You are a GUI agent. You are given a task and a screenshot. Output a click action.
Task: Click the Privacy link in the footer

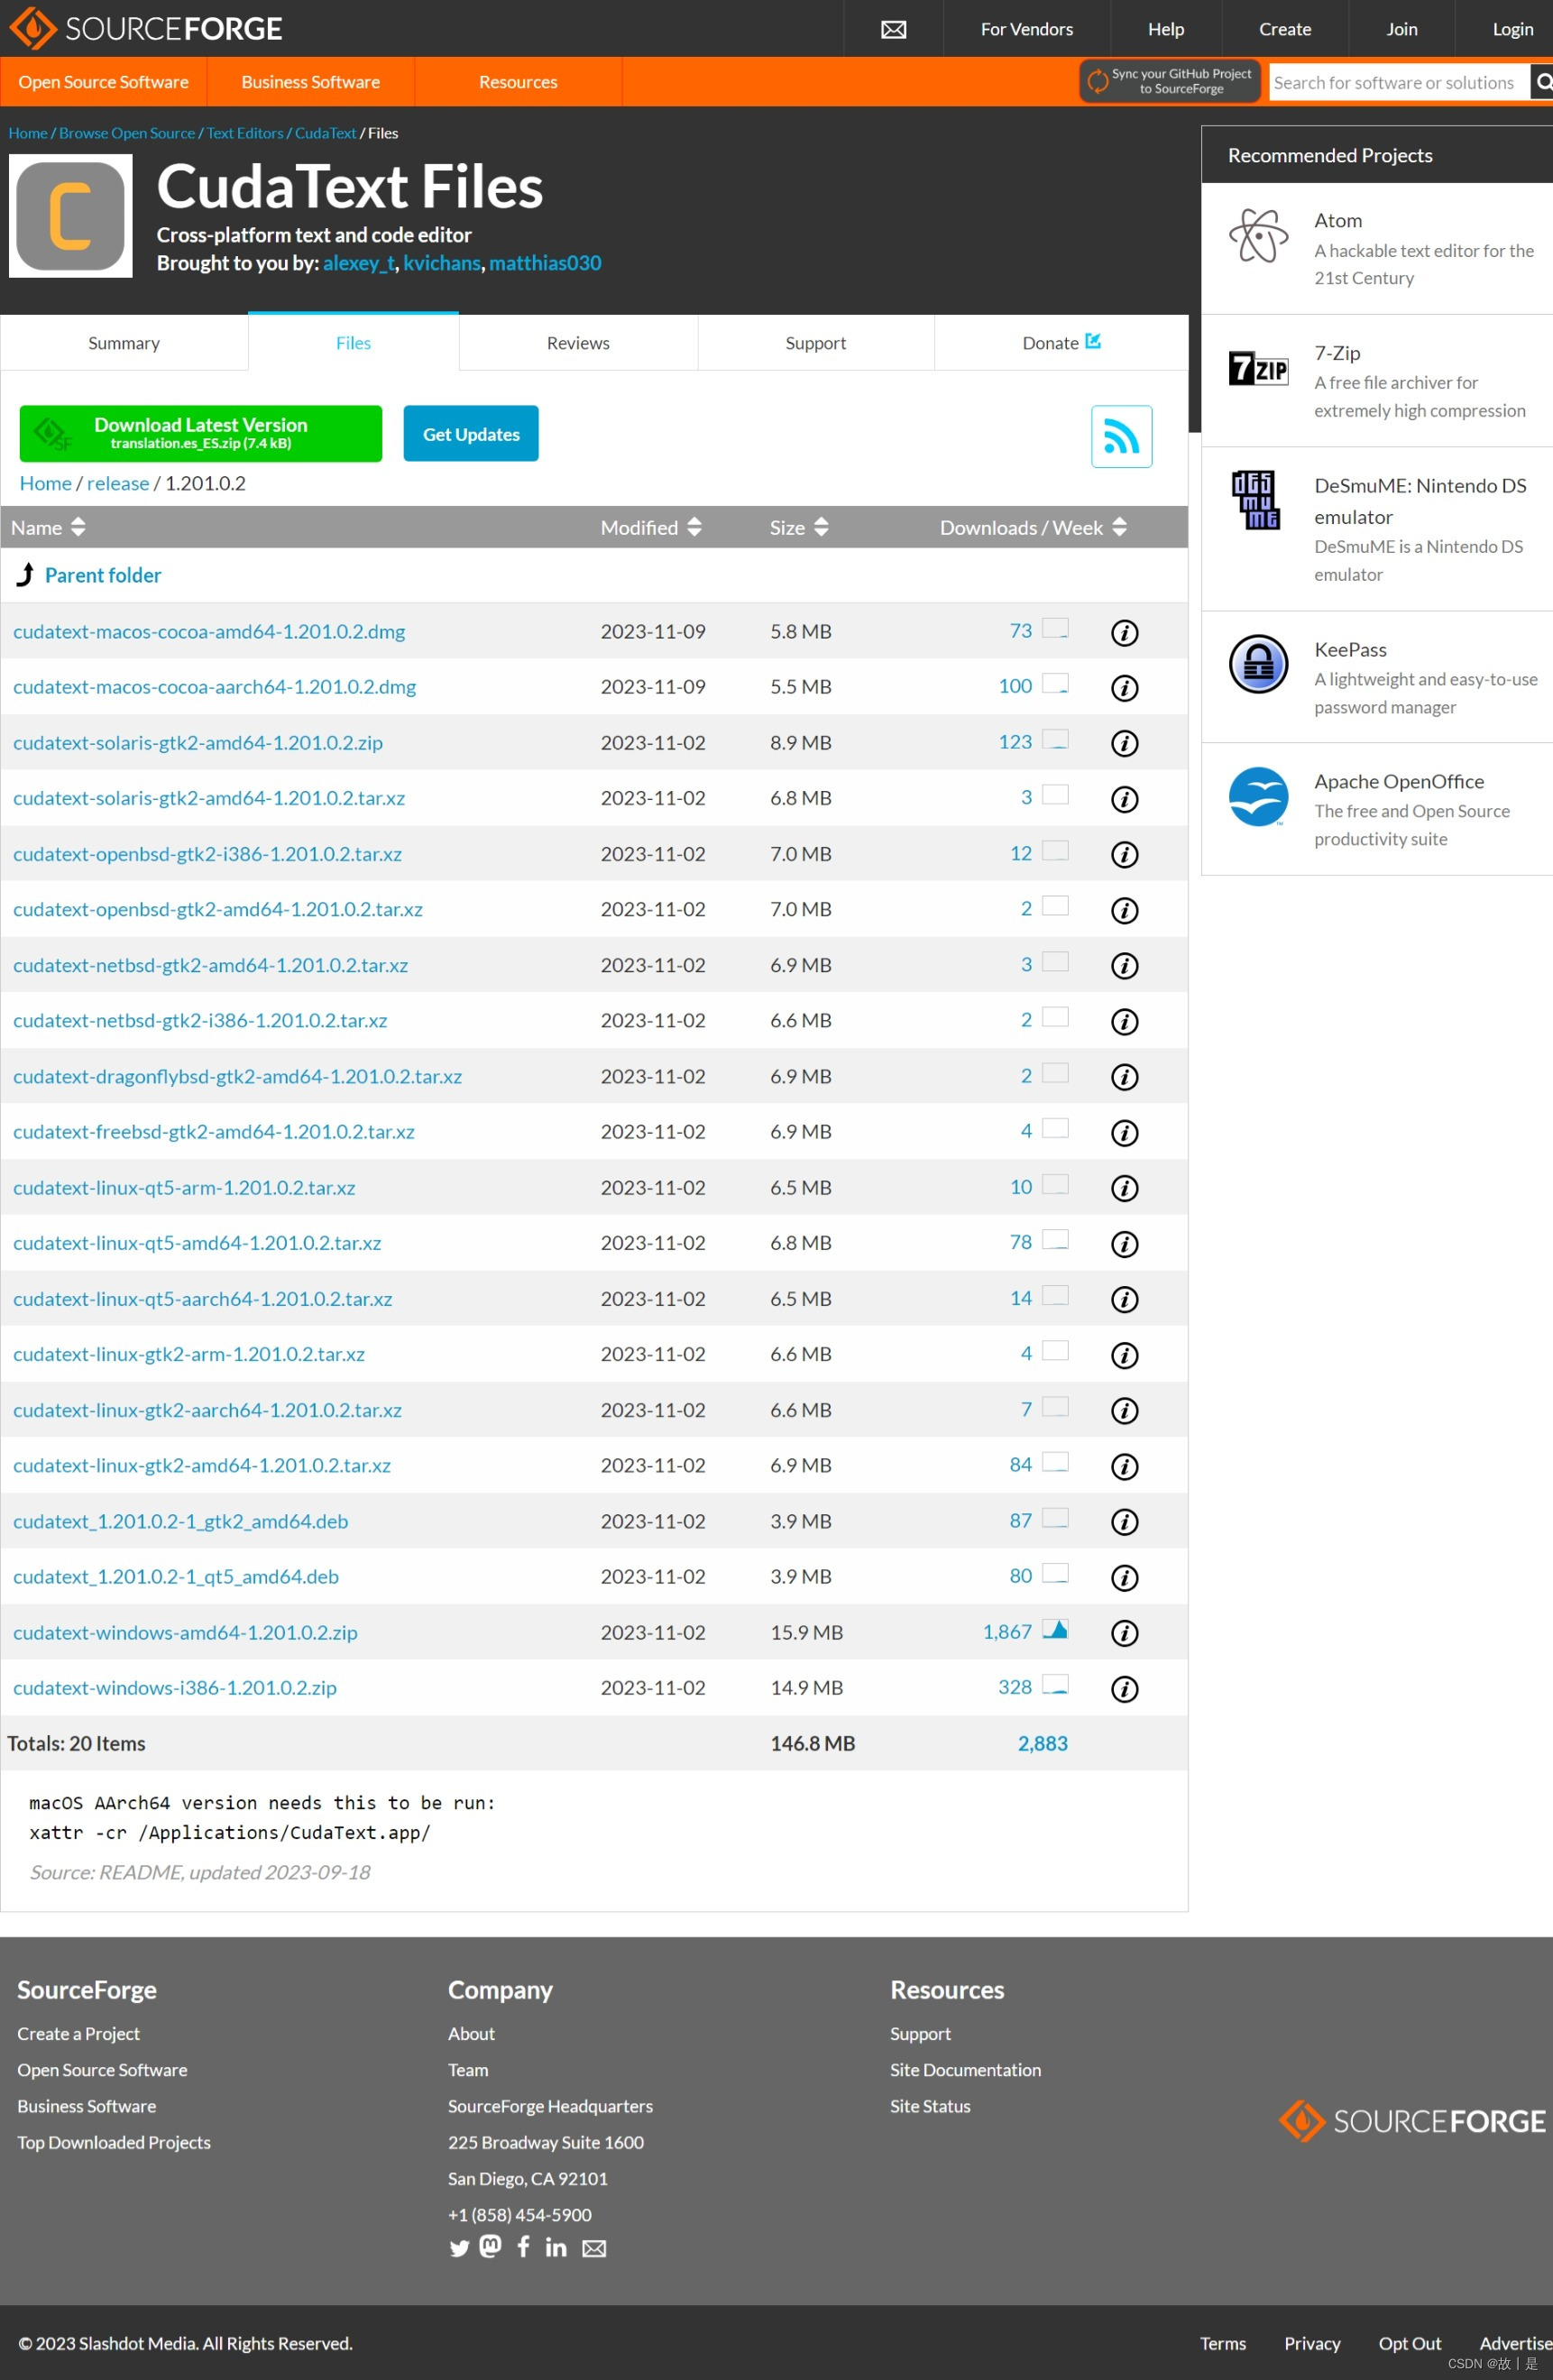pos(1311,2343)
